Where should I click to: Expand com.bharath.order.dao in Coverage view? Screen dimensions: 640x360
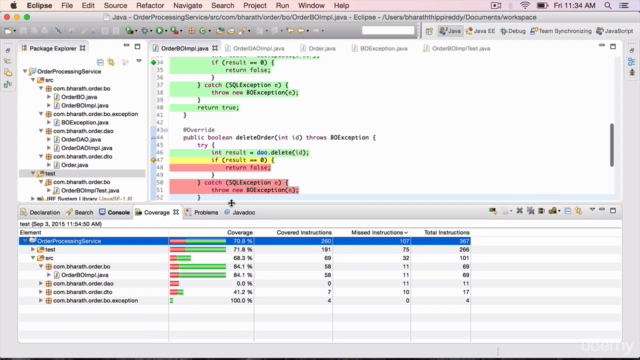pos(41,283)
